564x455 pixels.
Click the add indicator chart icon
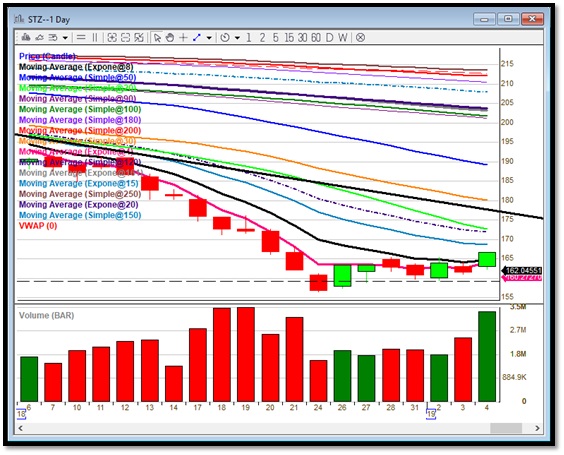pos(139,37)
